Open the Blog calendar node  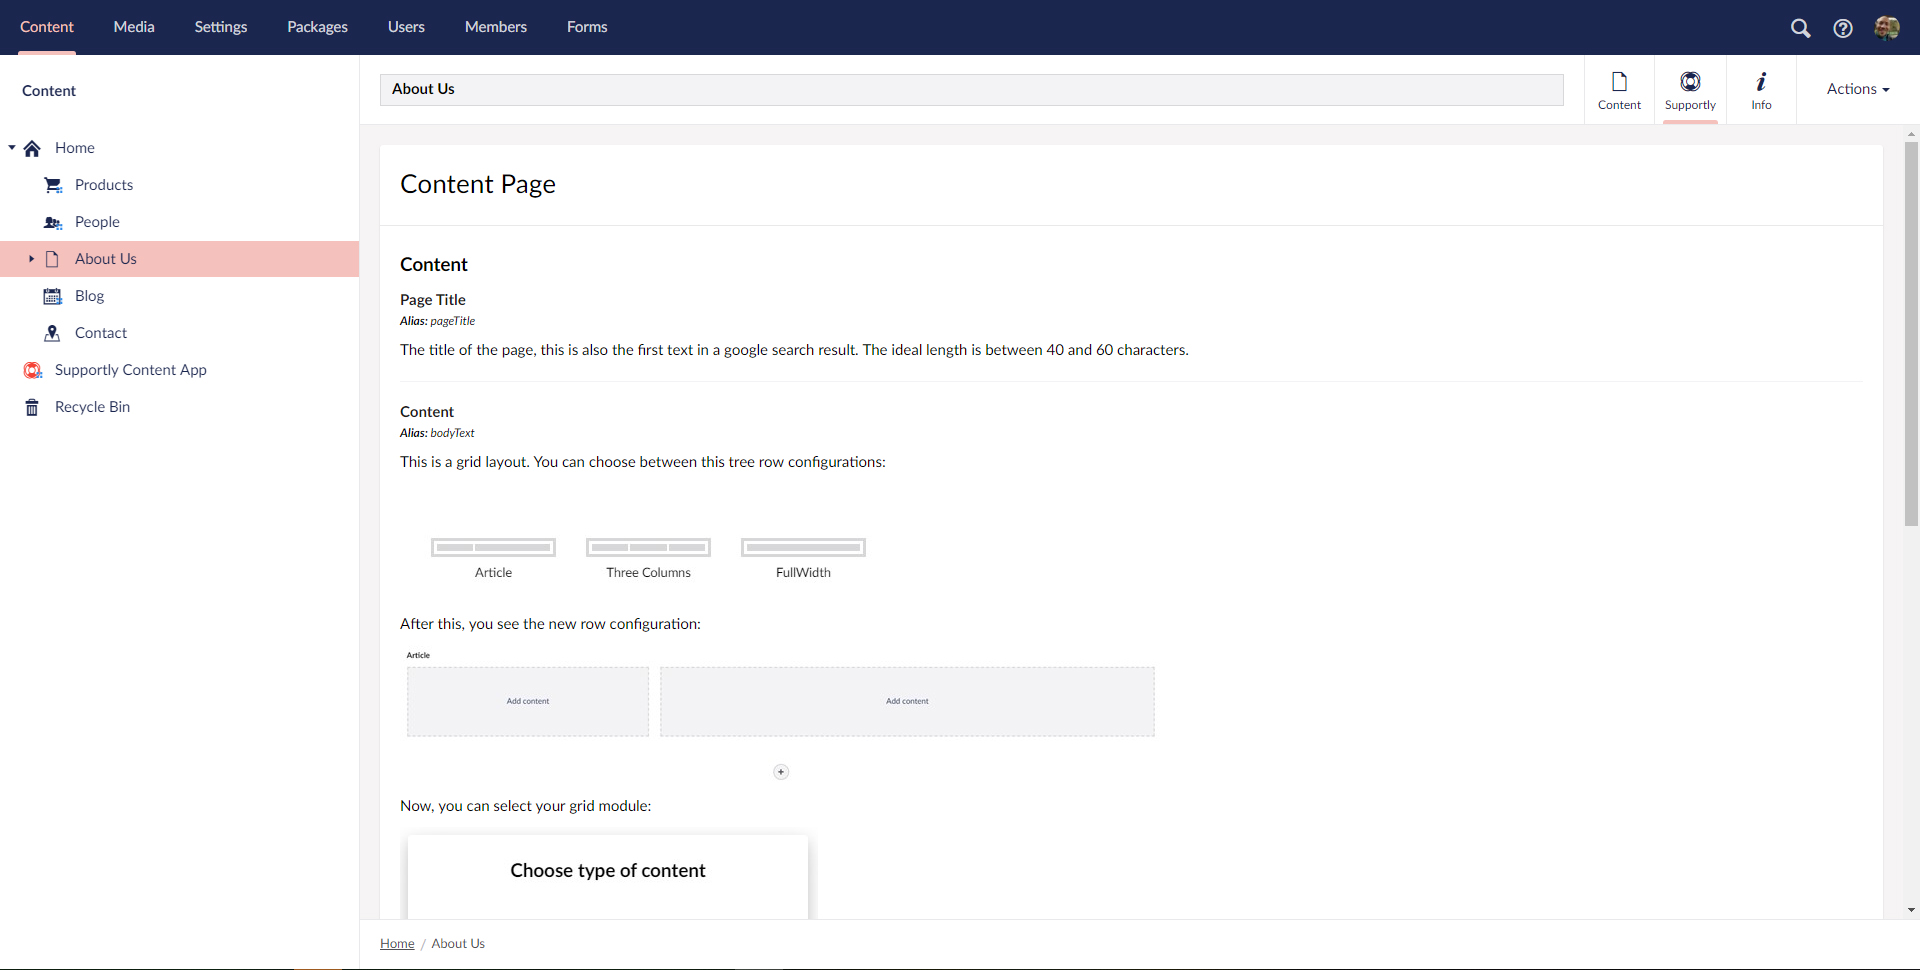point(53,296)
